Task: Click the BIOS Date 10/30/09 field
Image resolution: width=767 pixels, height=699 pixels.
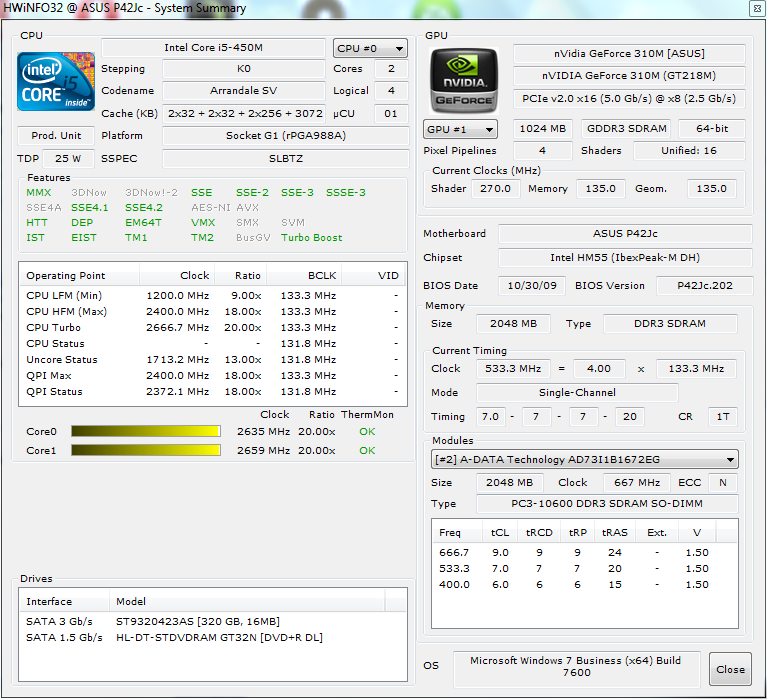Action: [x=532, y=286]
